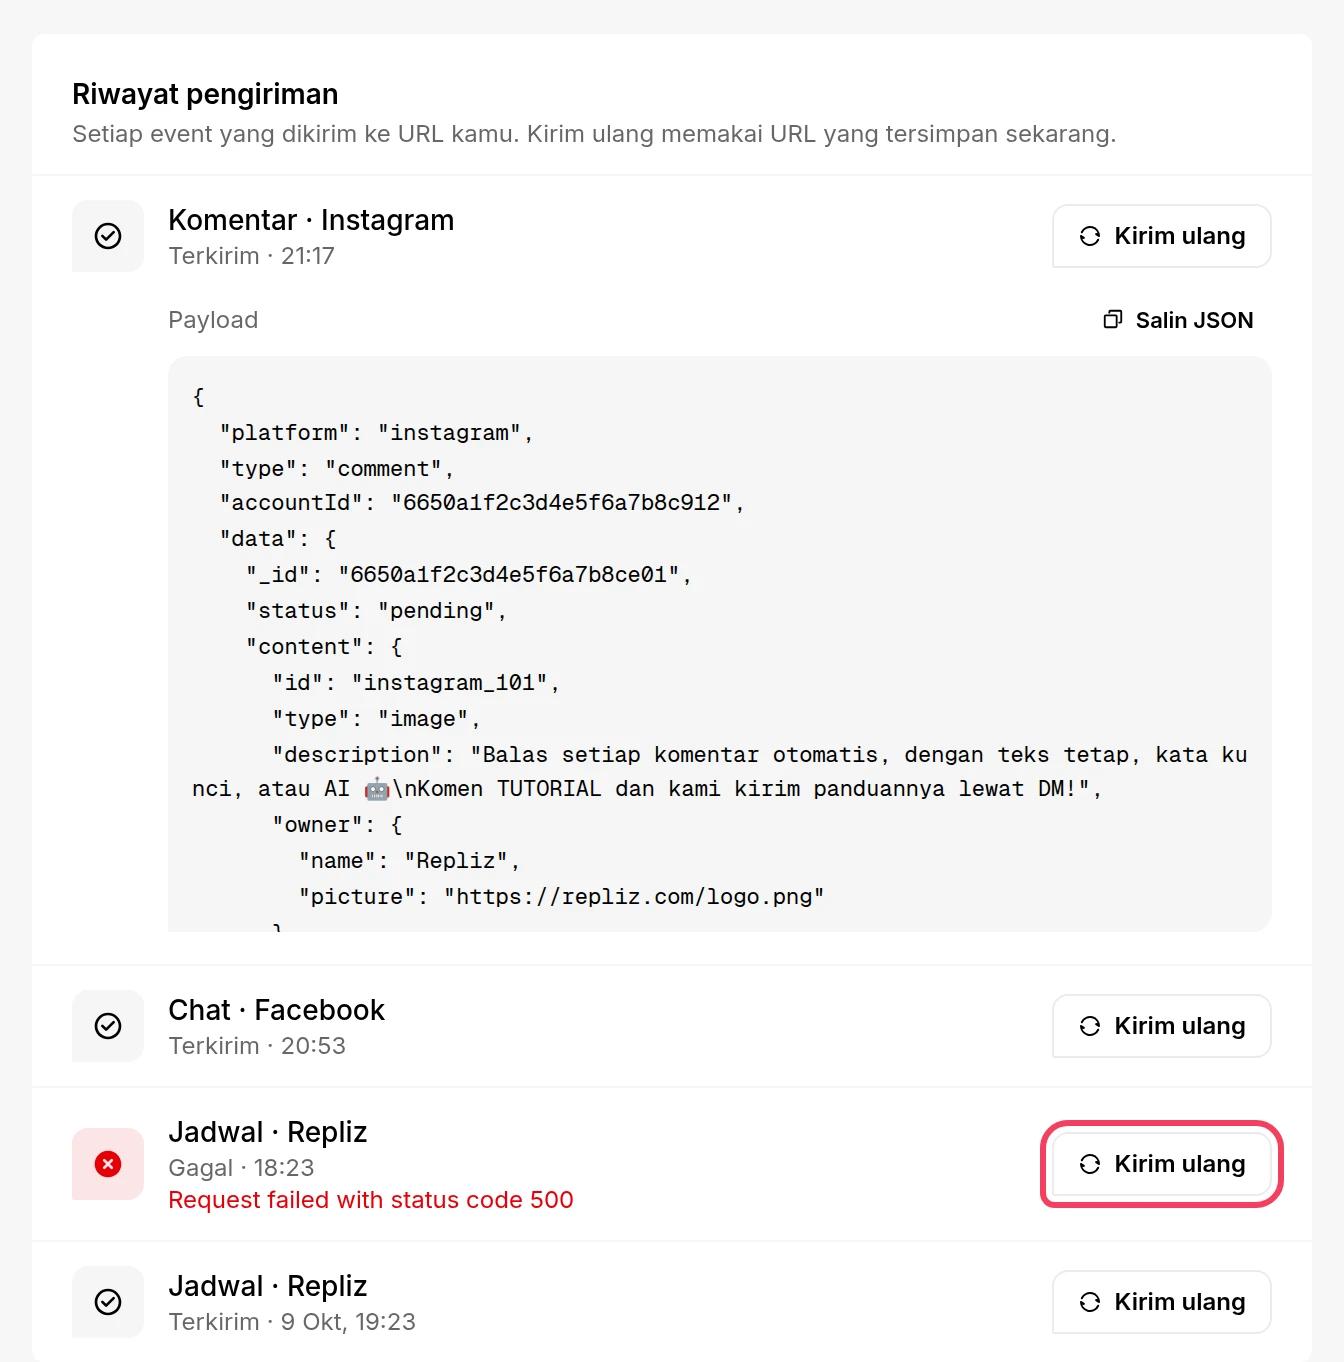Click the check icon for the 9 Okt Jadwal entry
Screen dimensions: 1344x1362
pos(108,1302)
